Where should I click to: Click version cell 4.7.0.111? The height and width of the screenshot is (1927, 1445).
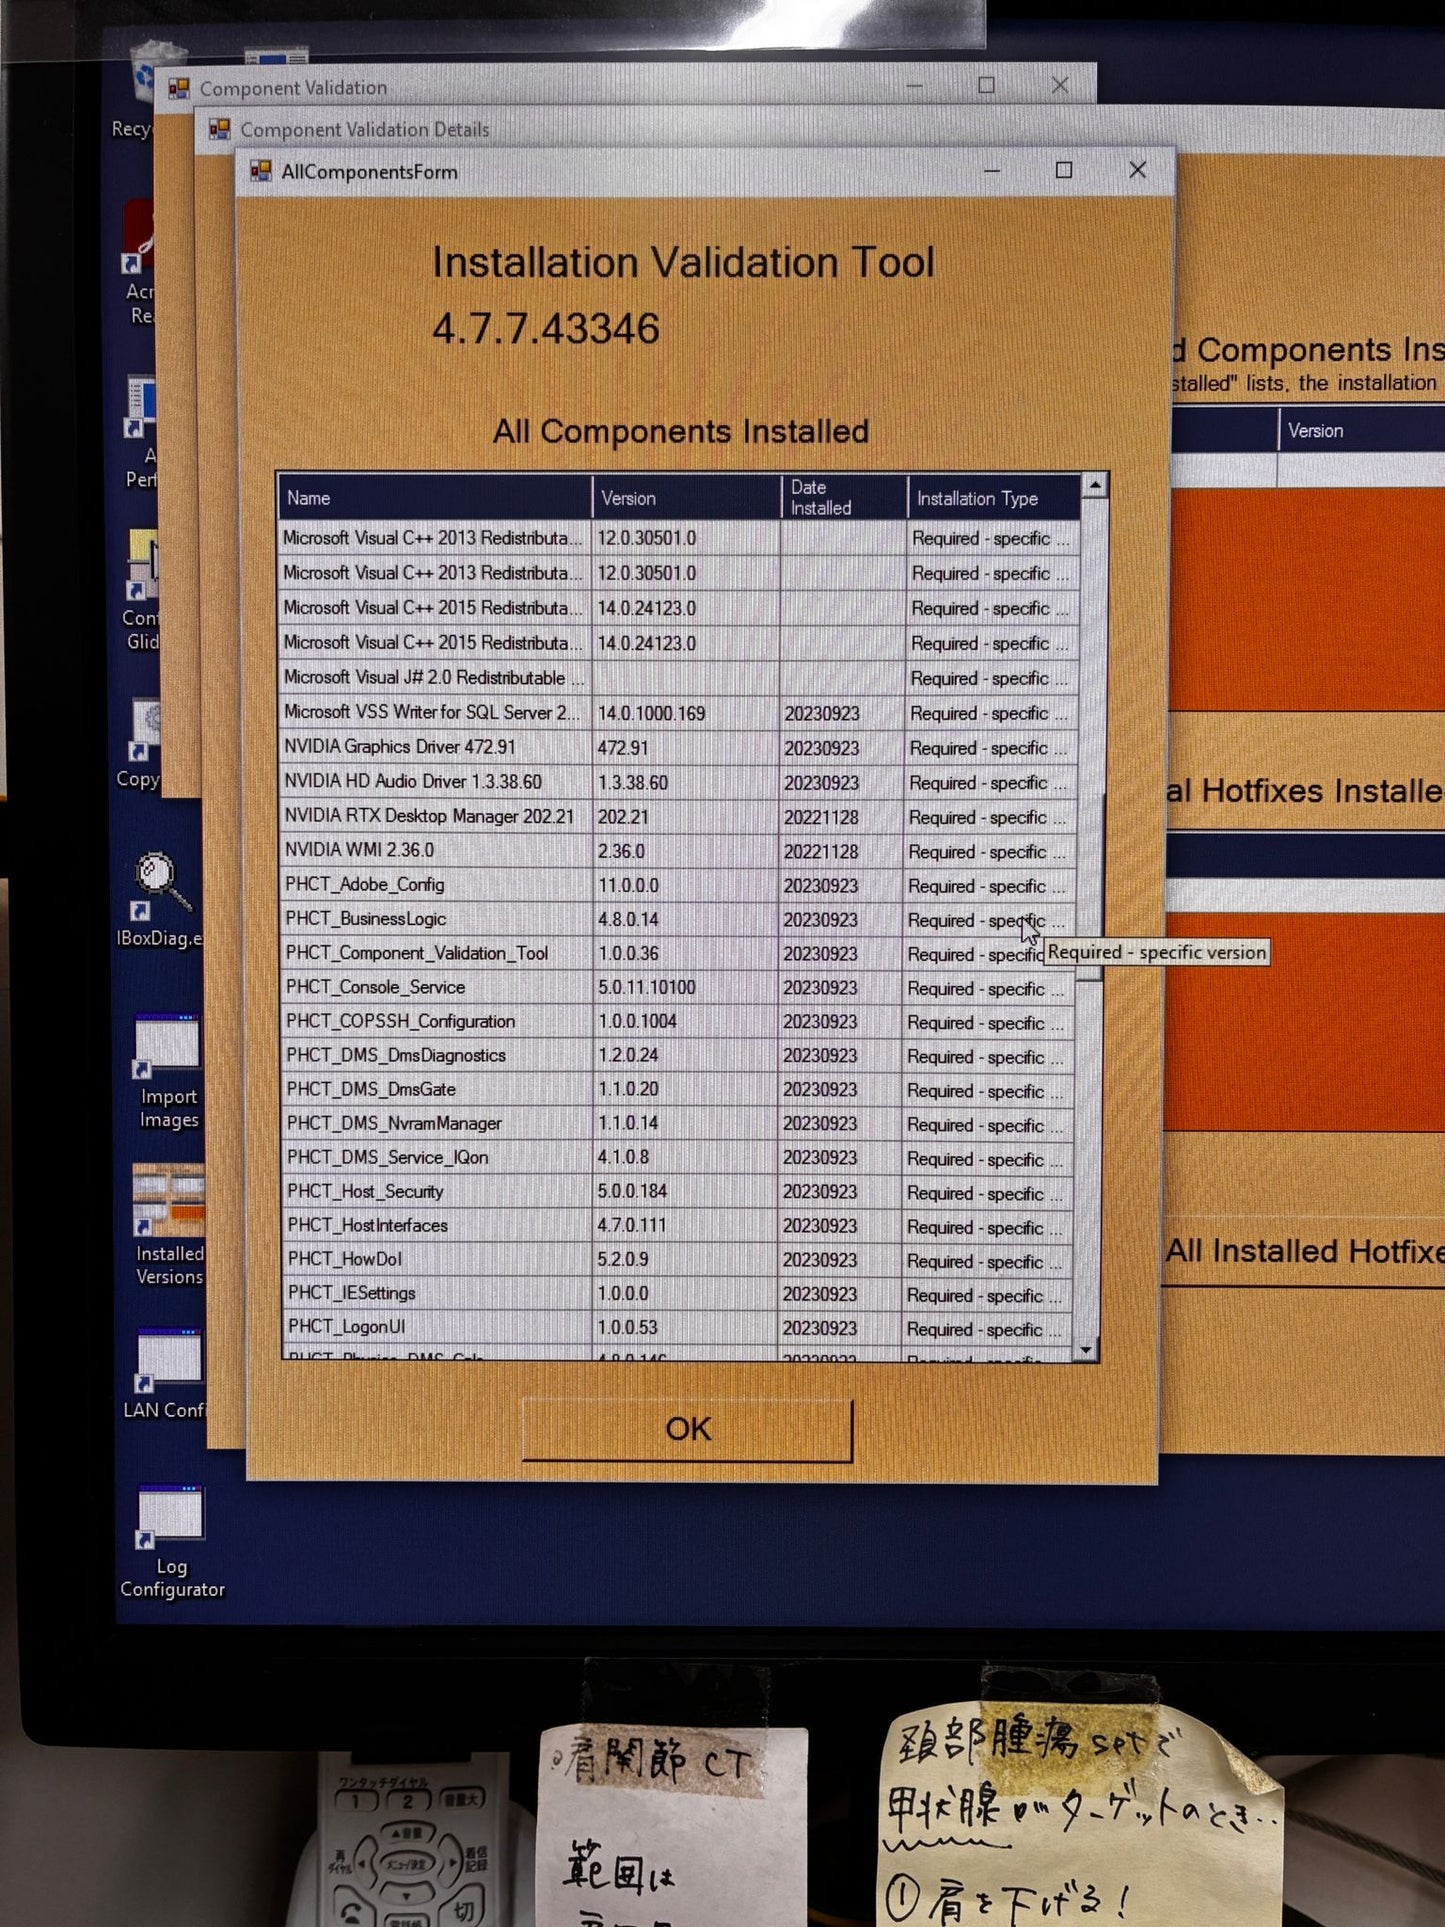click(686, 1226)
